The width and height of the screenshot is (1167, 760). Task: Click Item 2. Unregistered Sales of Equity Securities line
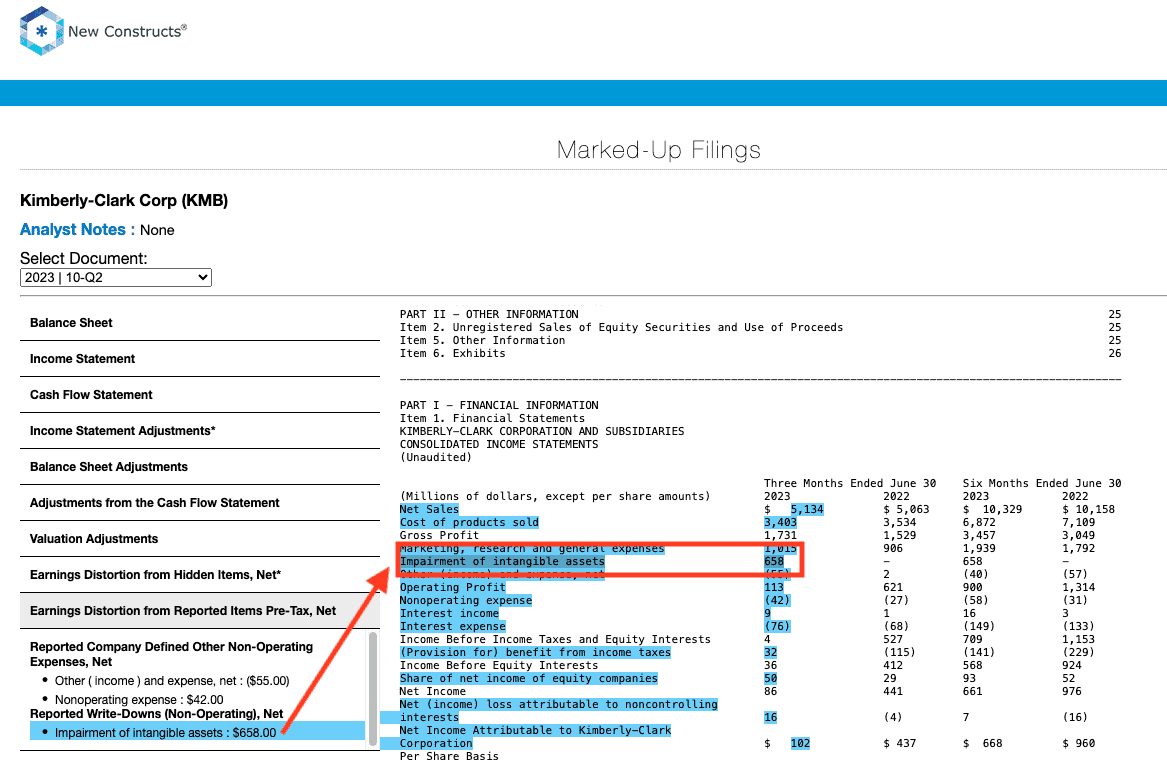621,328
